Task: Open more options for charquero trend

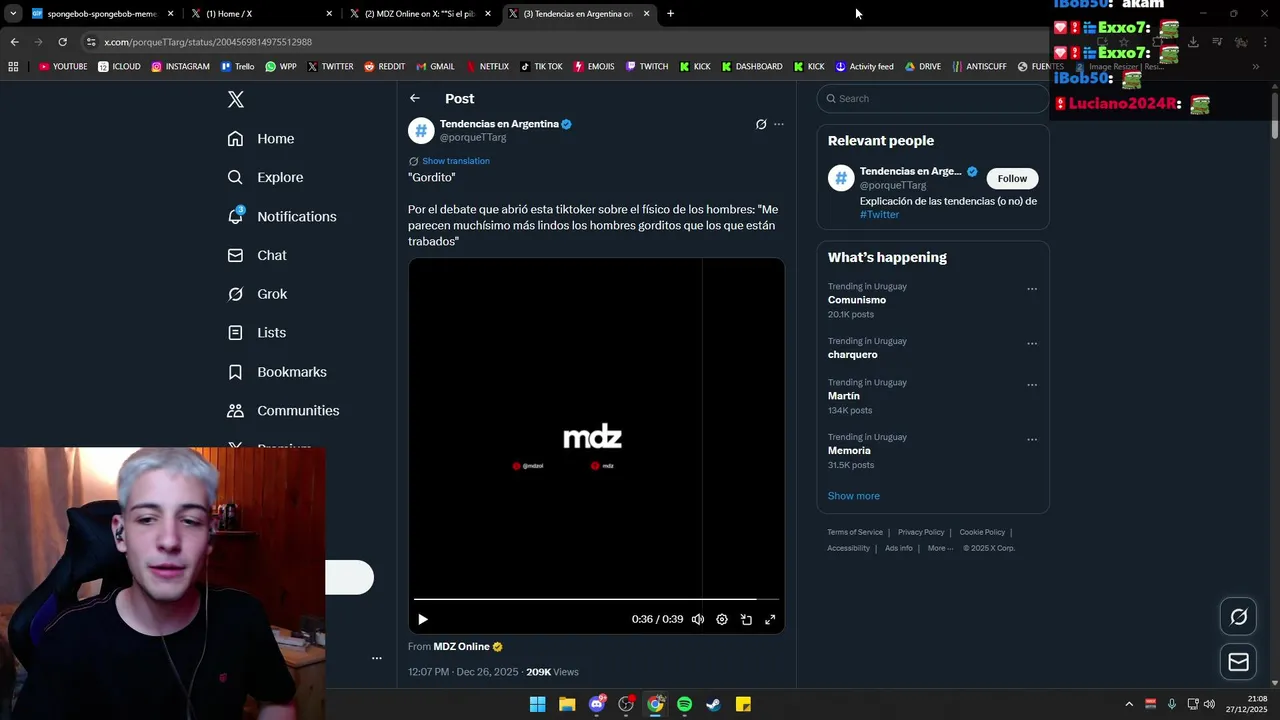Action: pyautogui.click(x=1032, y=344)
